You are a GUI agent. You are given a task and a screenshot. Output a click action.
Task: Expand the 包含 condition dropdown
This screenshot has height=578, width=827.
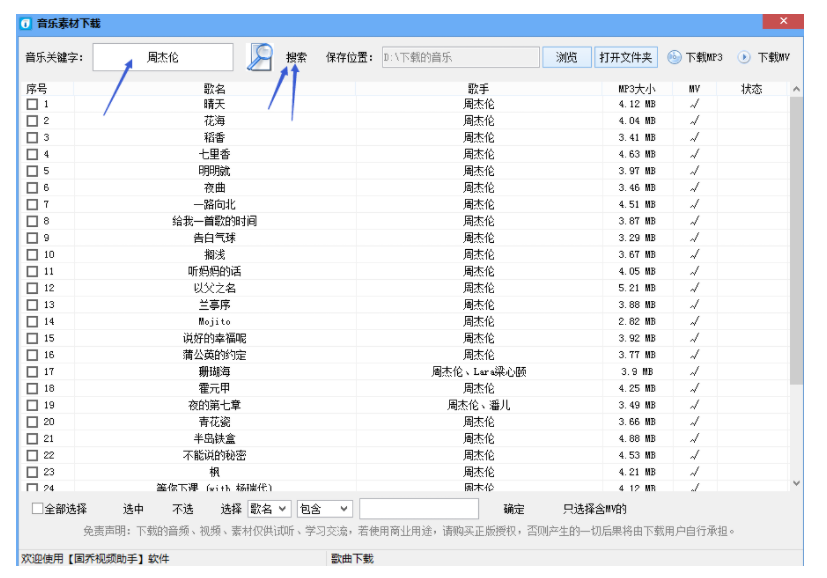326,509
